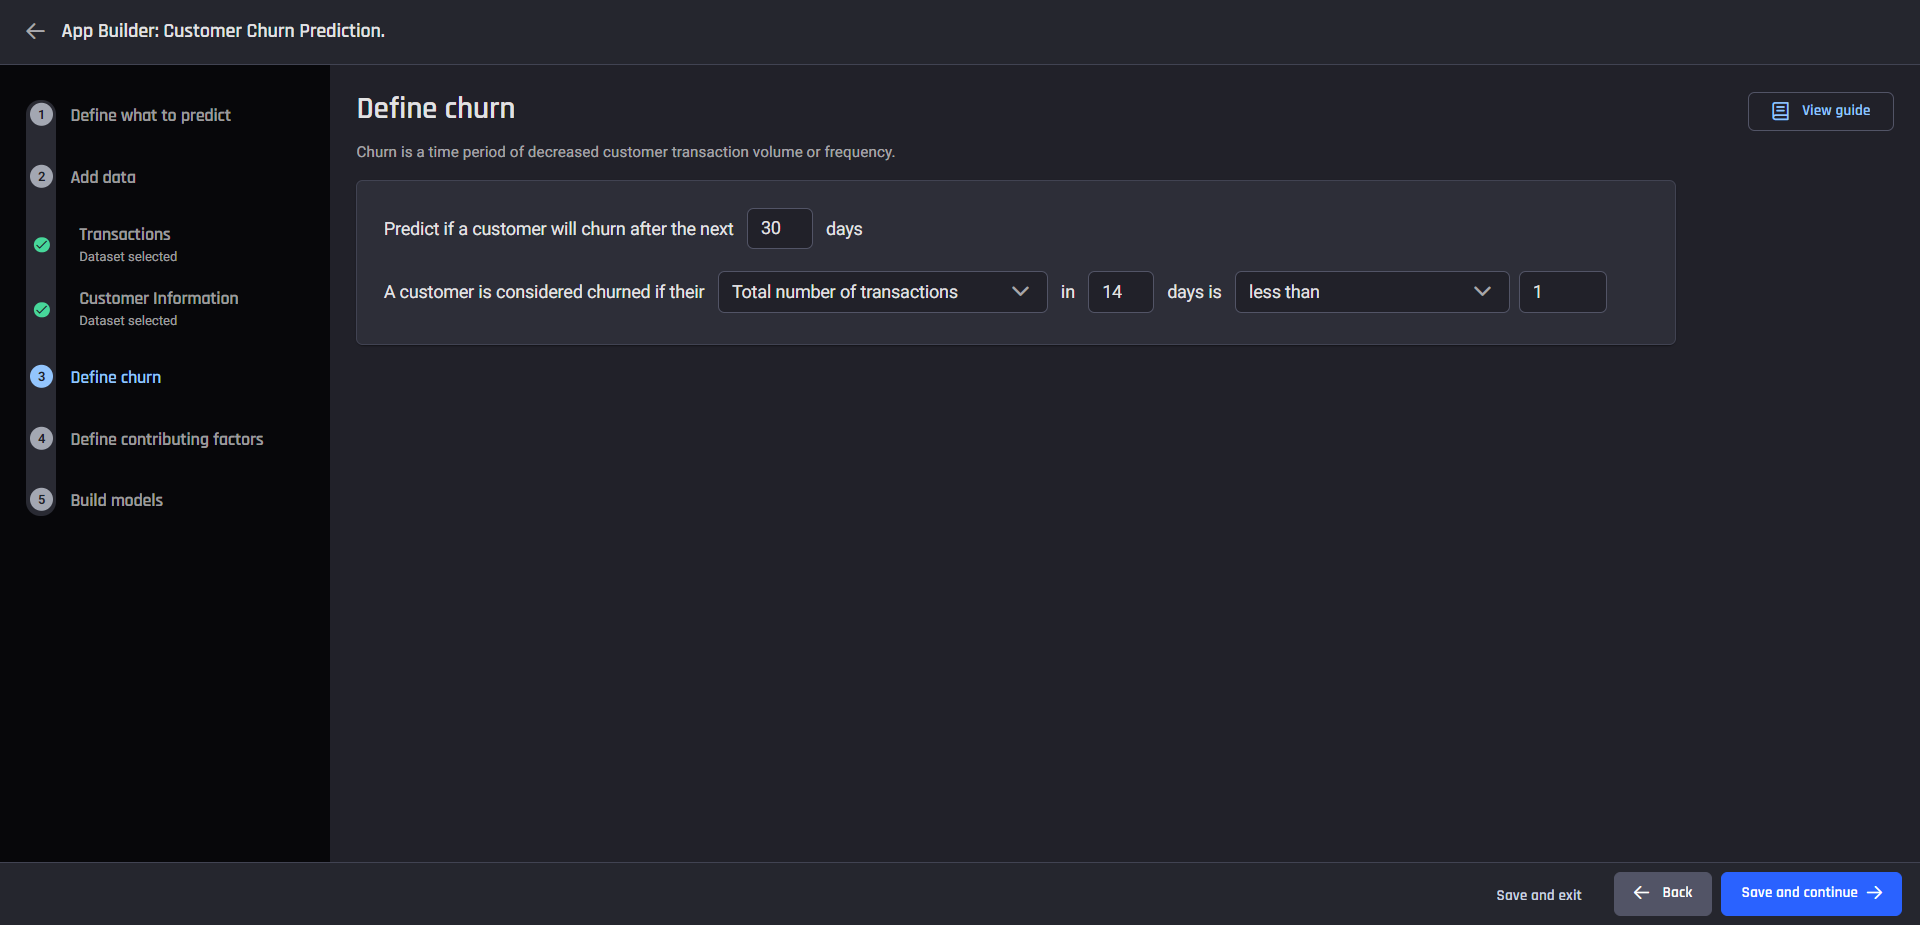Open the Total number of transactions dropdown
The width and height of the screenshot is (1920, 925).
(x=882, y=292)
